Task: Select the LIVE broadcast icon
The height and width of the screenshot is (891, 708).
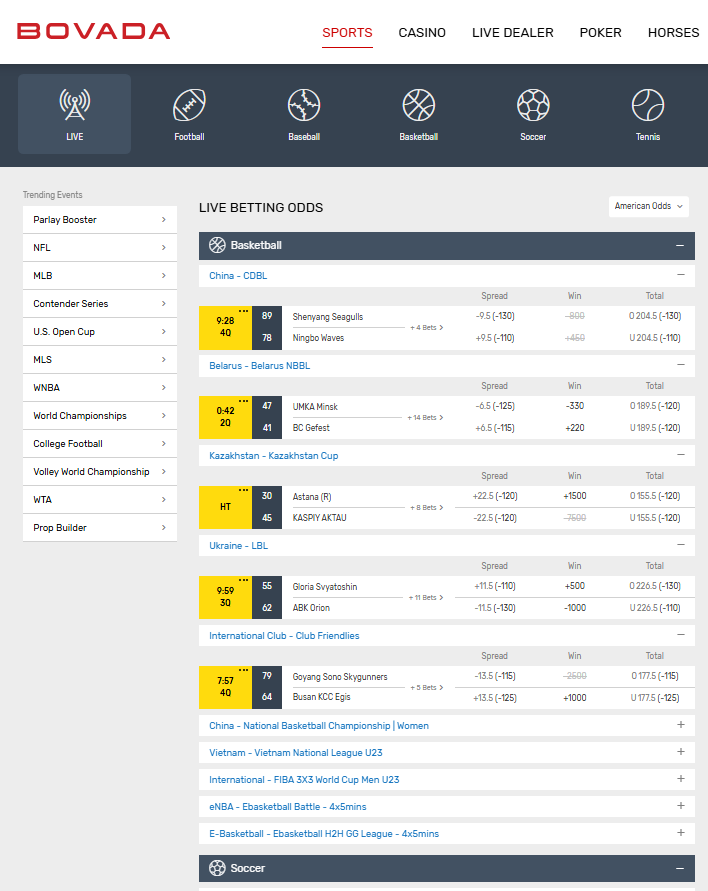Action: click(x=74, y=105)
